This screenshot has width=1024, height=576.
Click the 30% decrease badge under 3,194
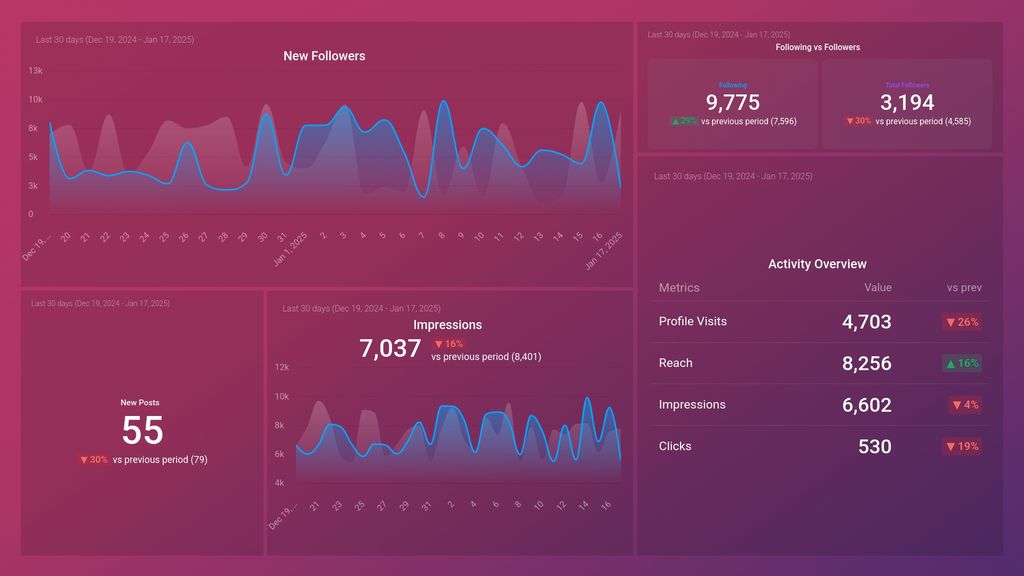pos(859,121)
